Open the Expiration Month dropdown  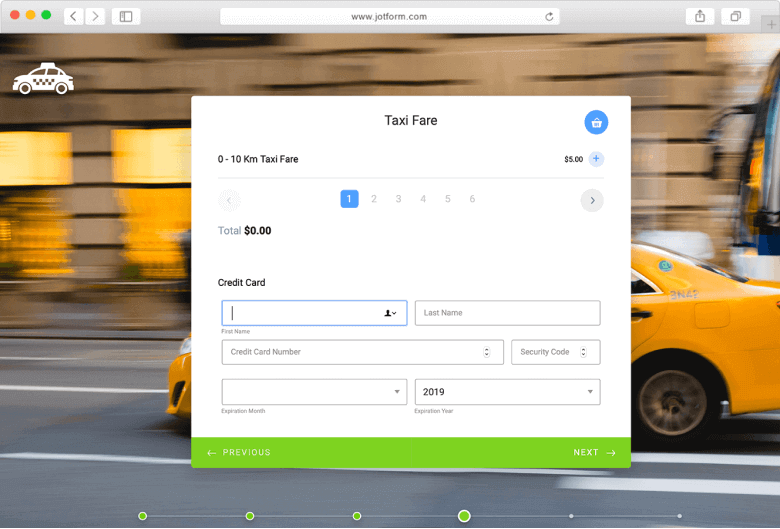coord(314,392)
